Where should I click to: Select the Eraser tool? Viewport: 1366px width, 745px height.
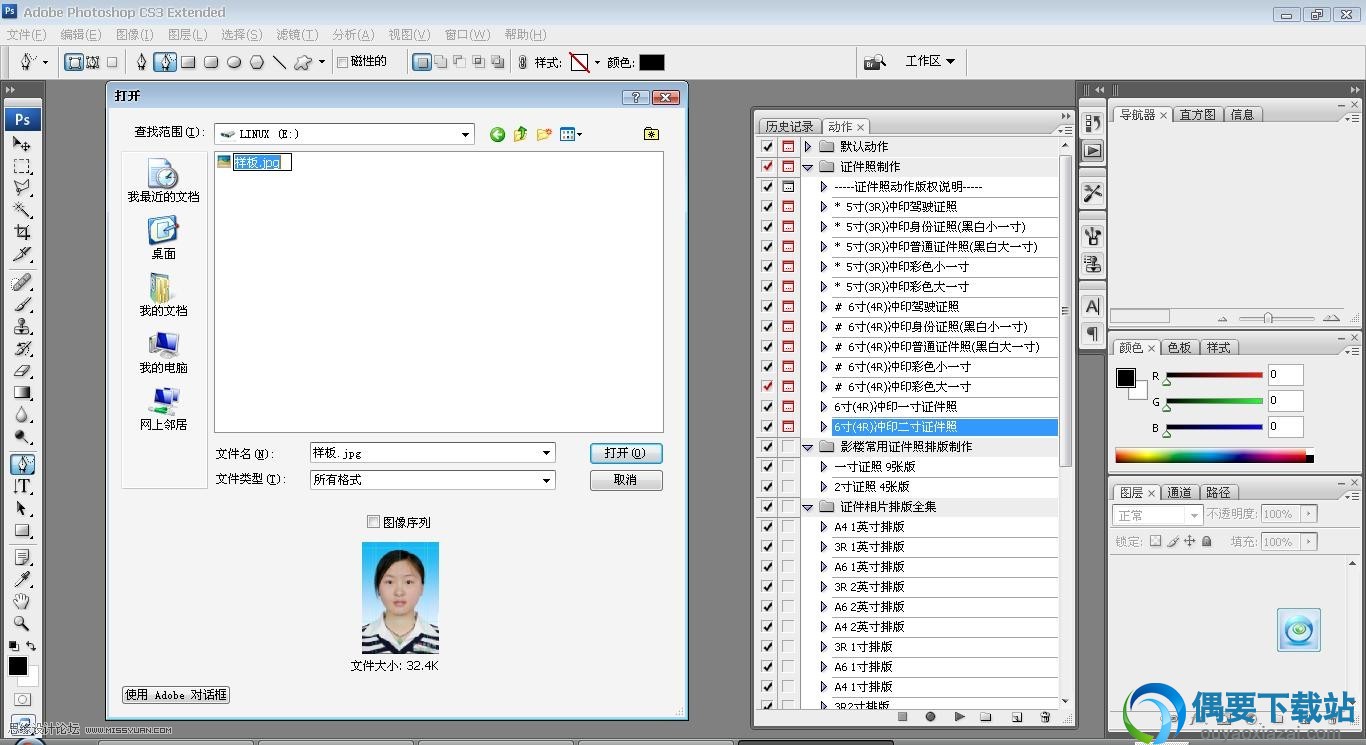[22, 370]
